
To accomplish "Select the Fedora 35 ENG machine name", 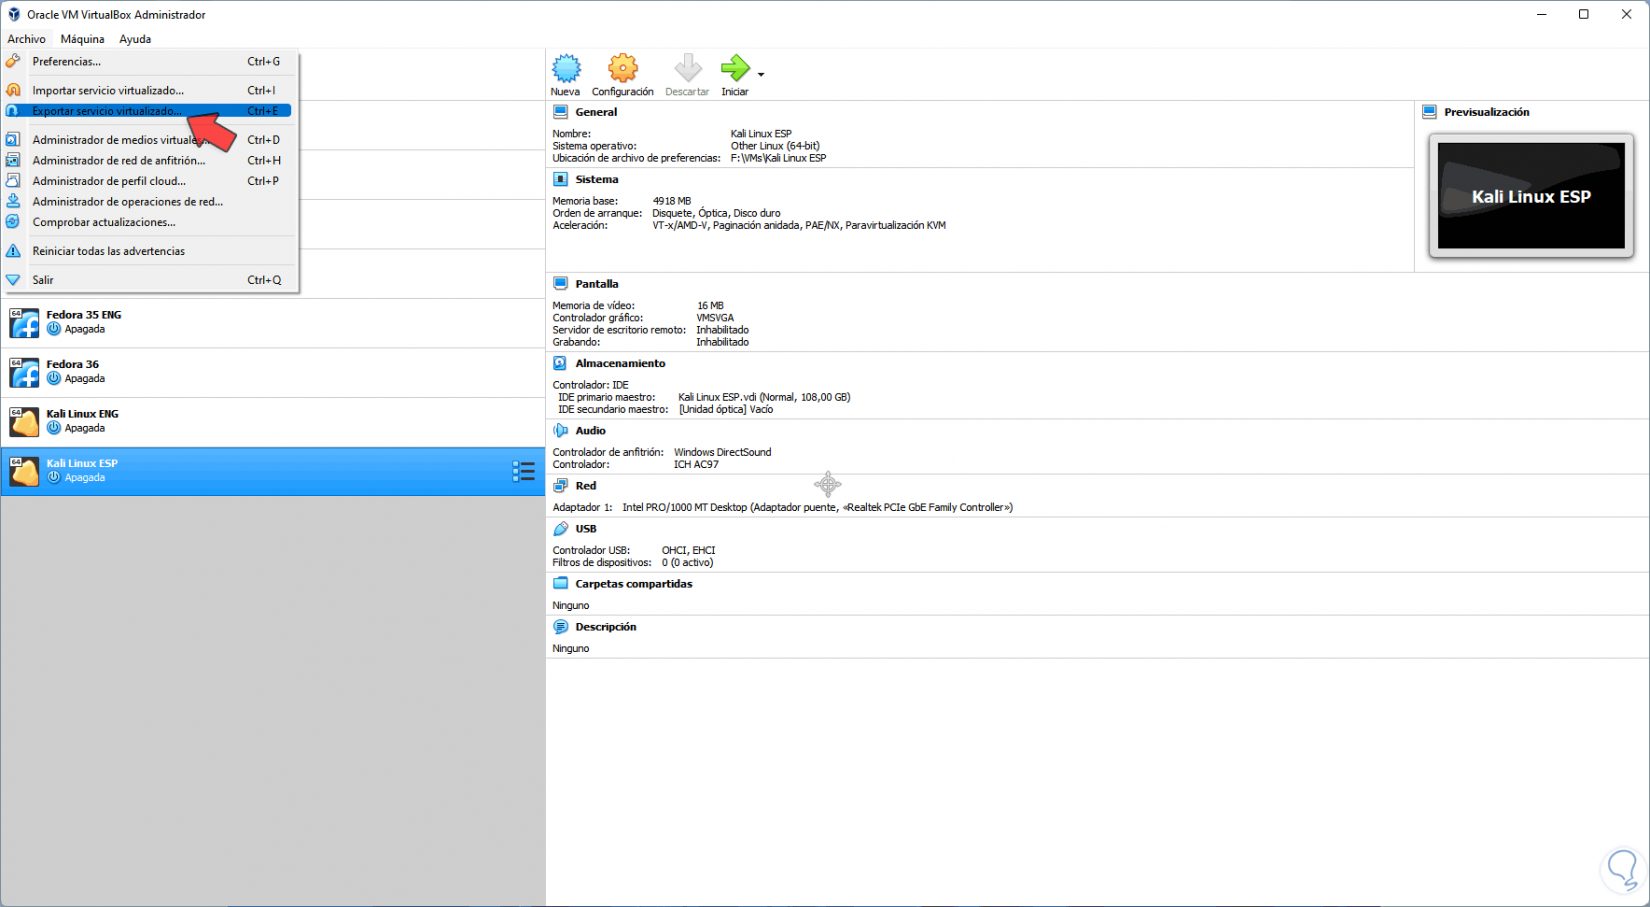I will 84,315.
